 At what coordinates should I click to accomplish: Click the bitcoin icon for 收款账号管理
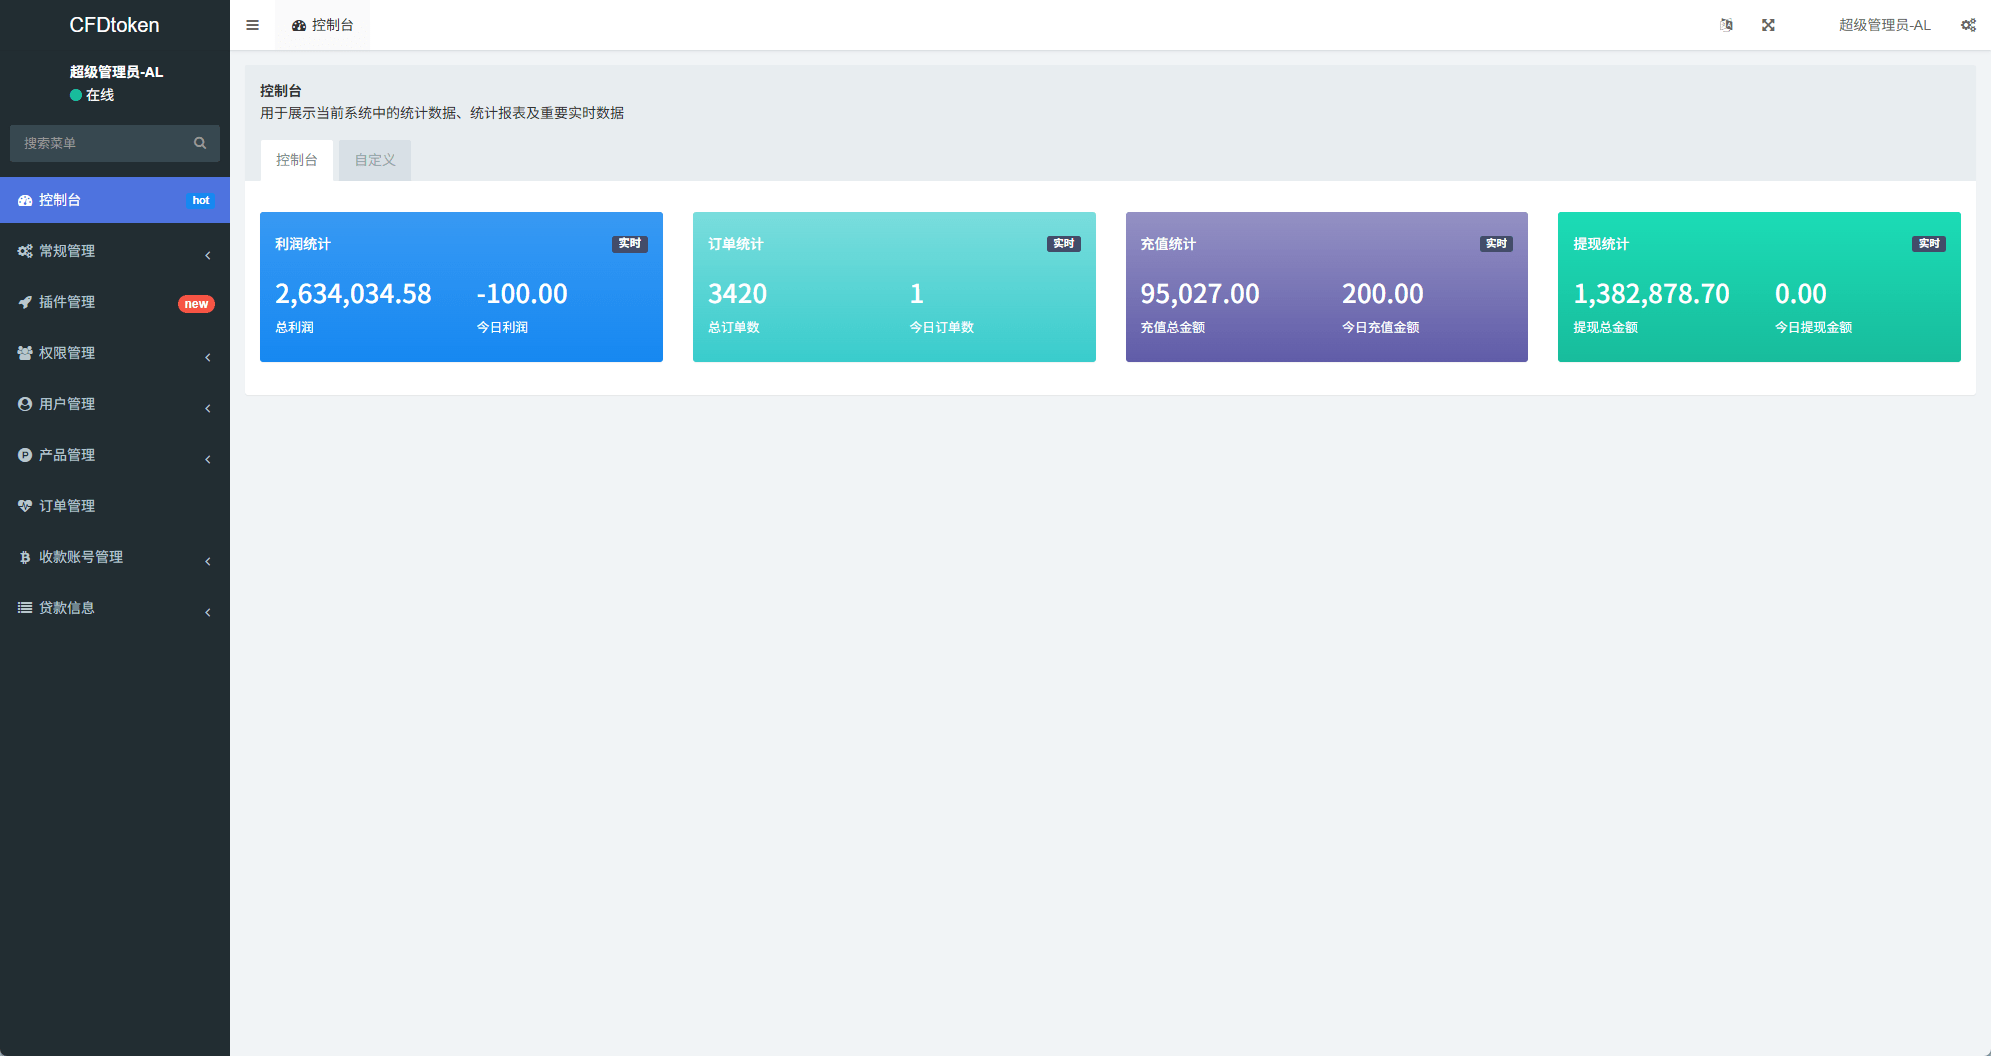click(x=25, y=557)
